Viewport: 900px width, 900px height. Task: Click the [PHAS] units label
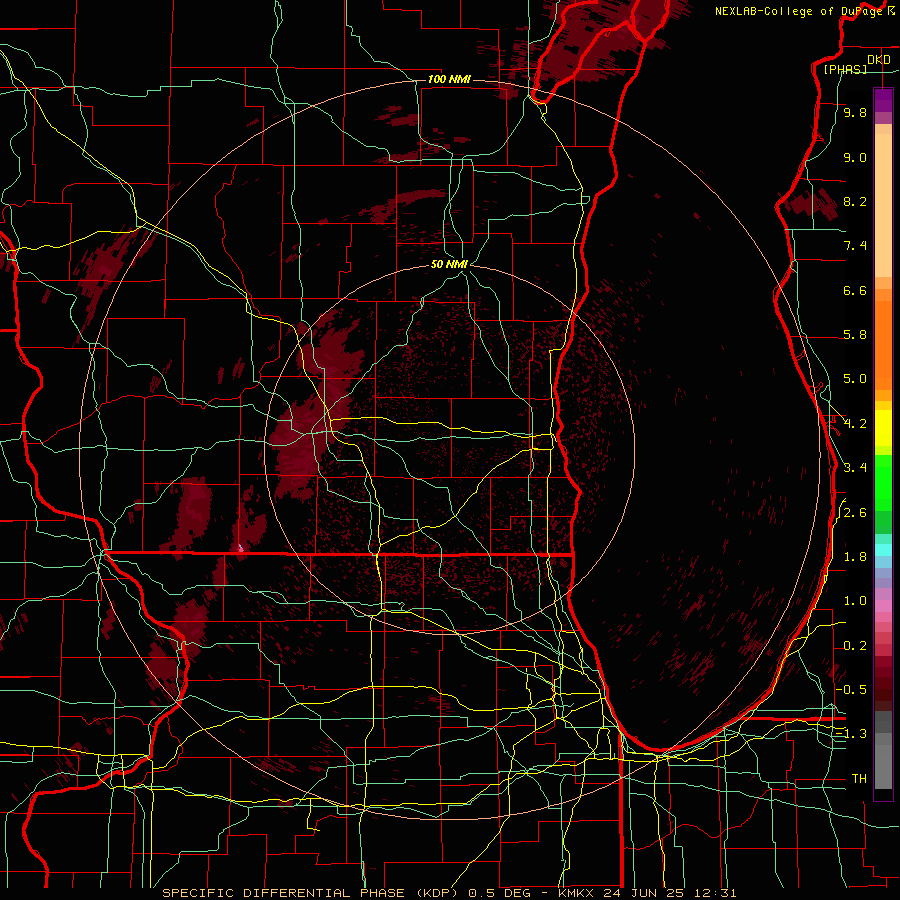point(845,70)
